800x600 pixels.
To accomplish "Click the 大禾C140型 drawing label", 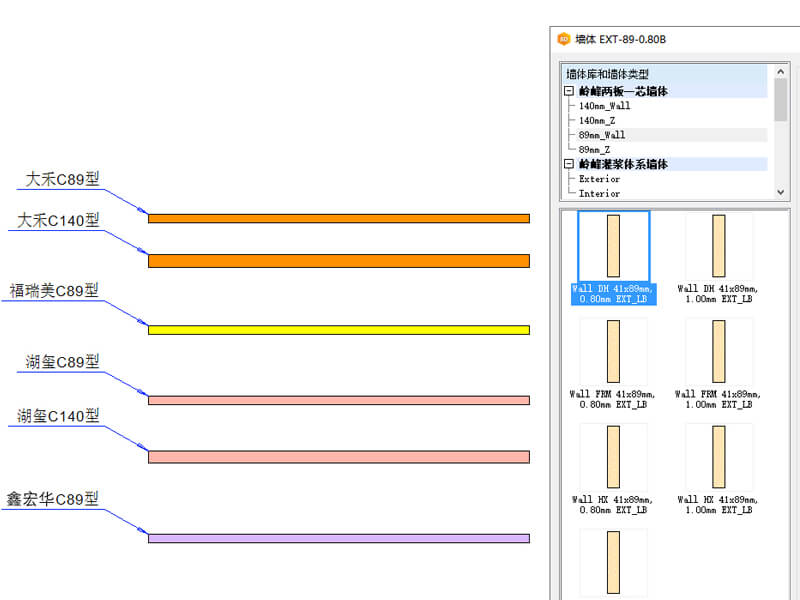I will (x=58, y=220).
